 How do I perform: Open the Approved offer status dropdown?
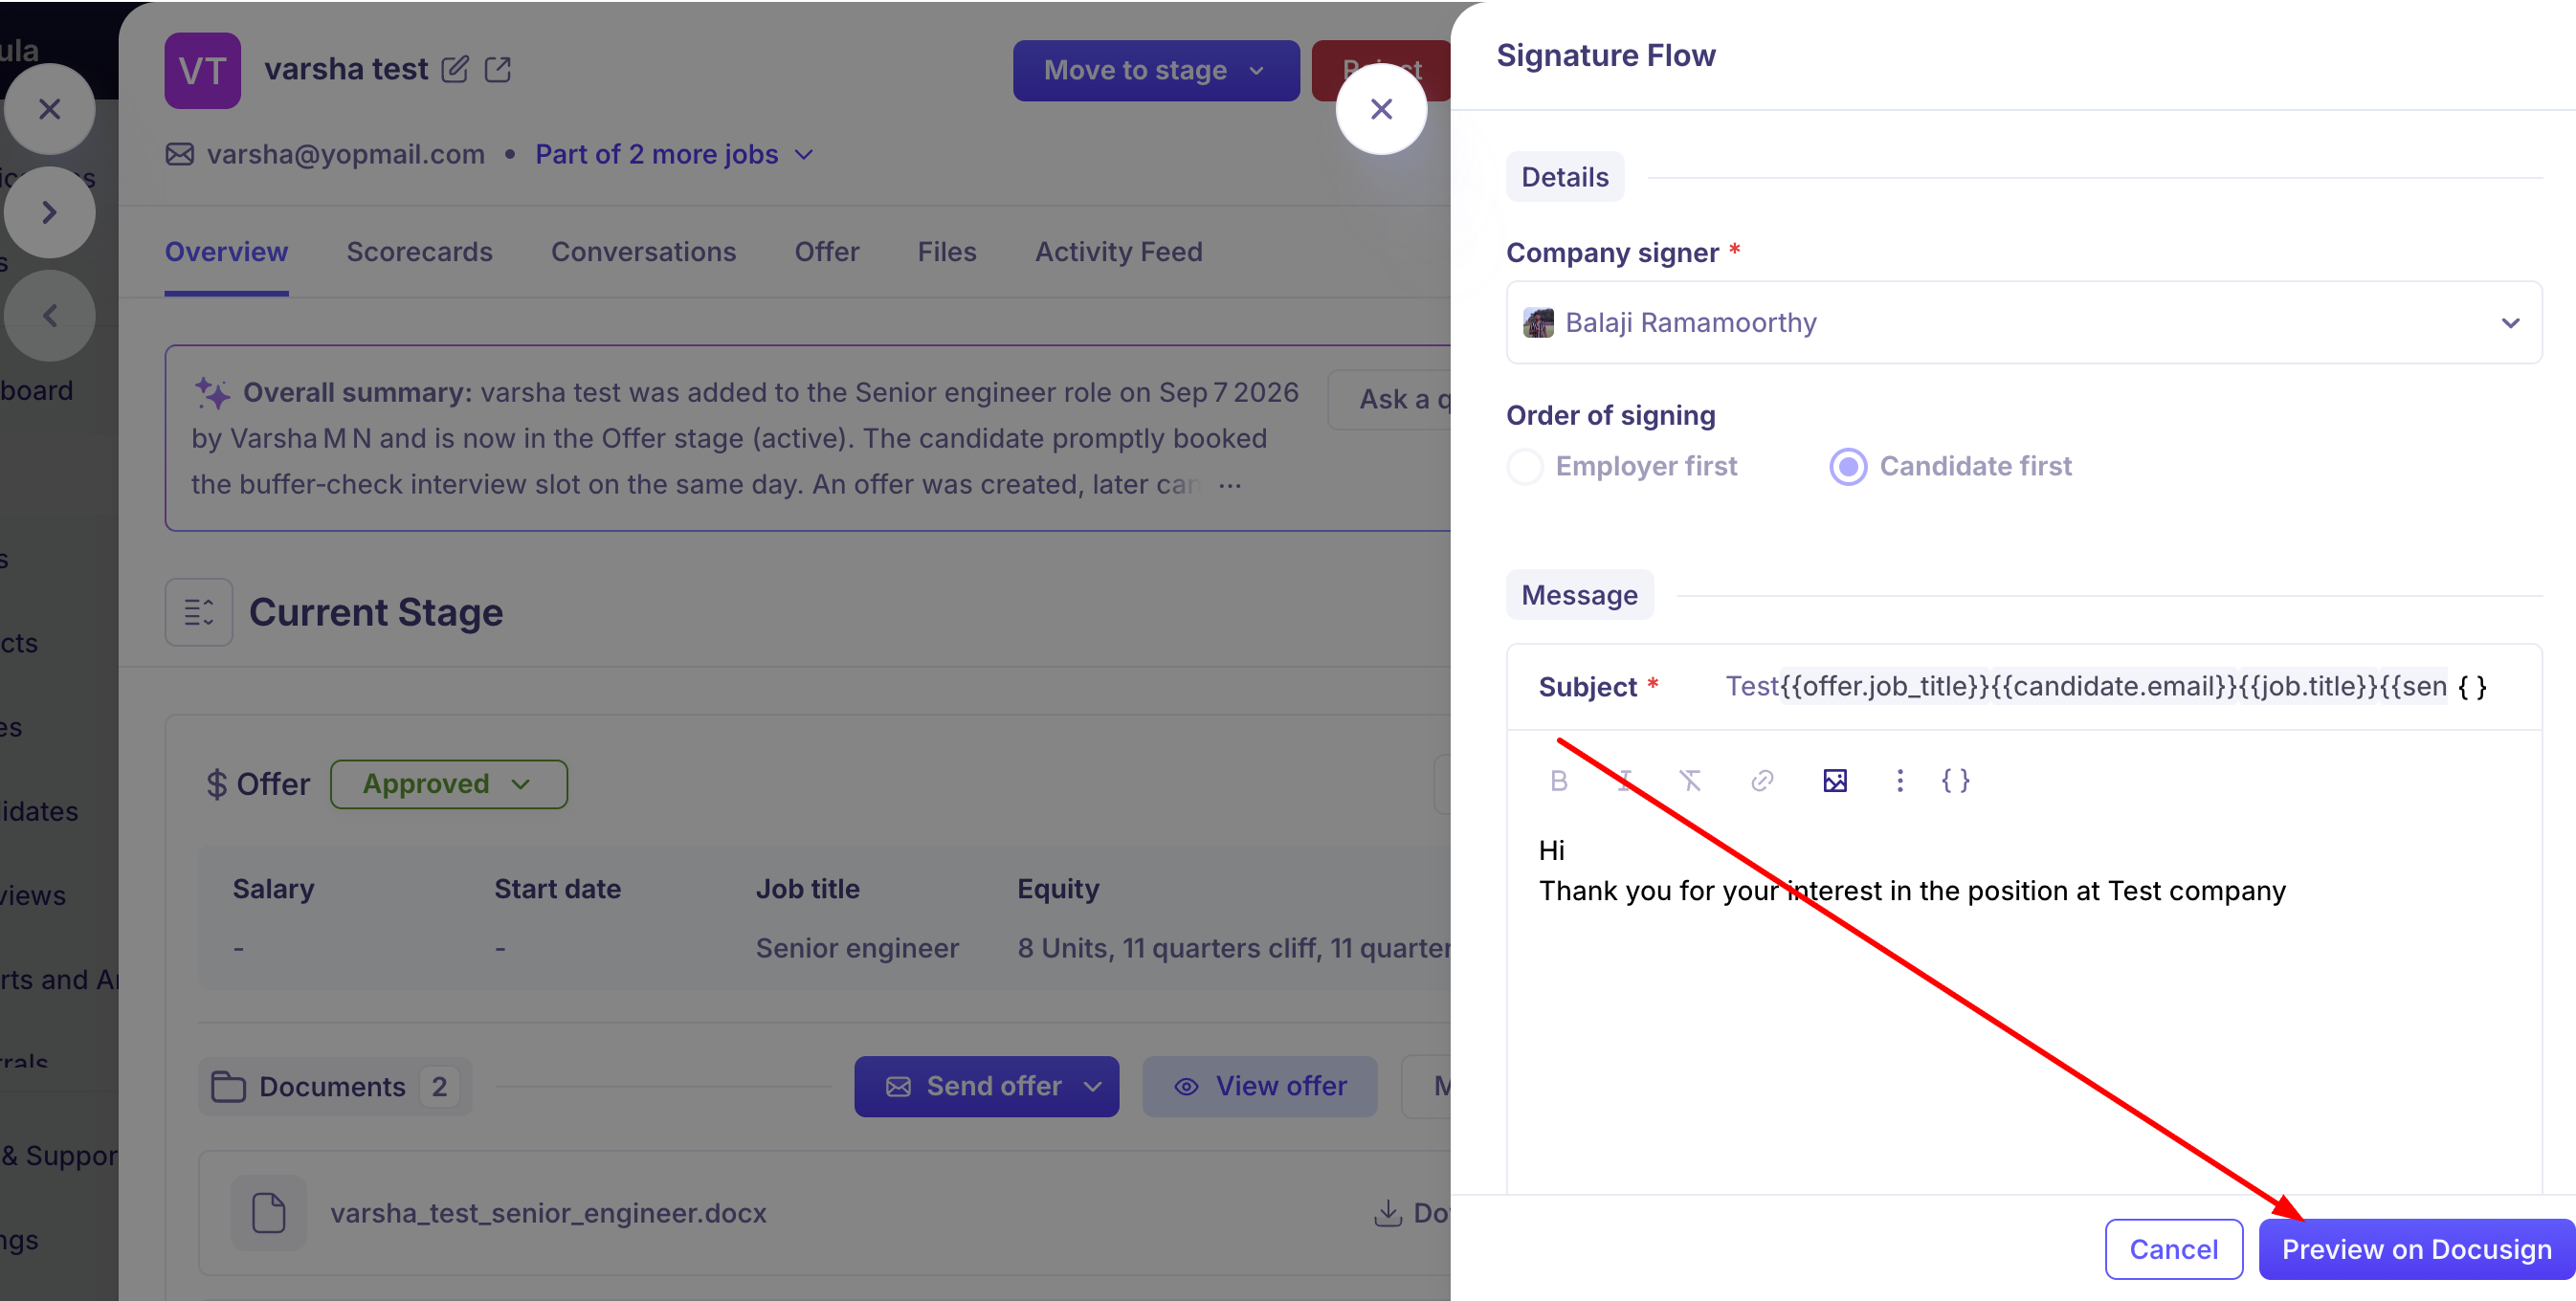[x=448, y=784]
